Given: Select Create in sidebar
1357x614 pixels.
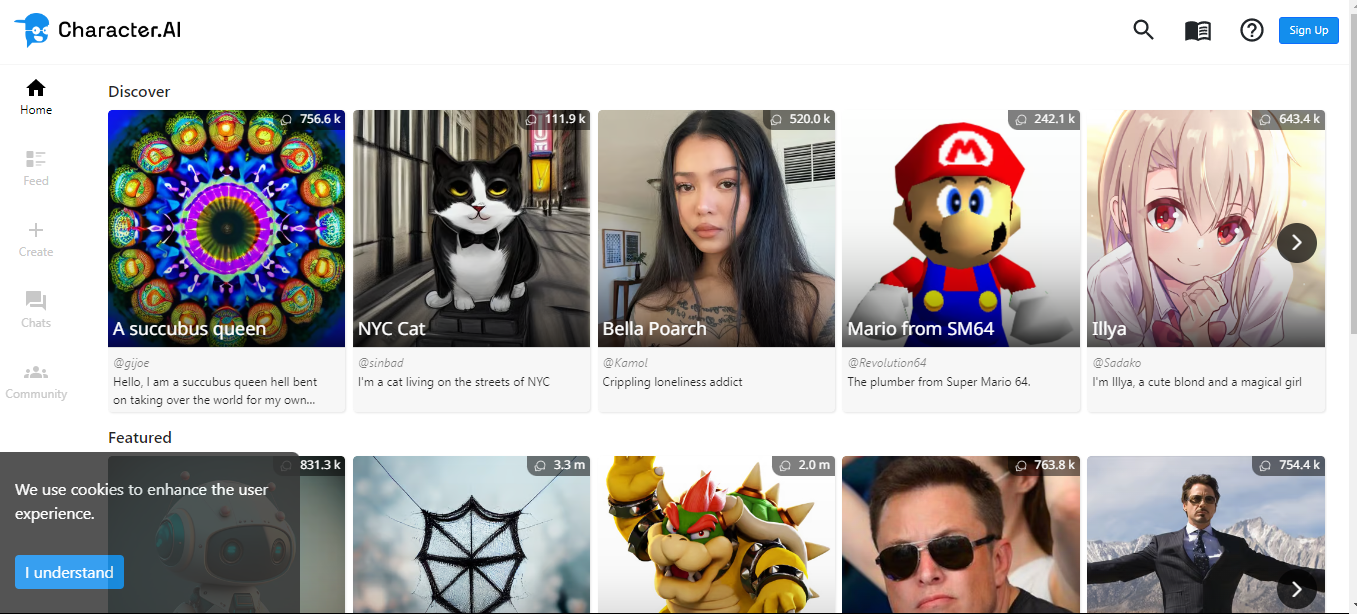Looking at the screenshot, I should [x=36, y=239].
